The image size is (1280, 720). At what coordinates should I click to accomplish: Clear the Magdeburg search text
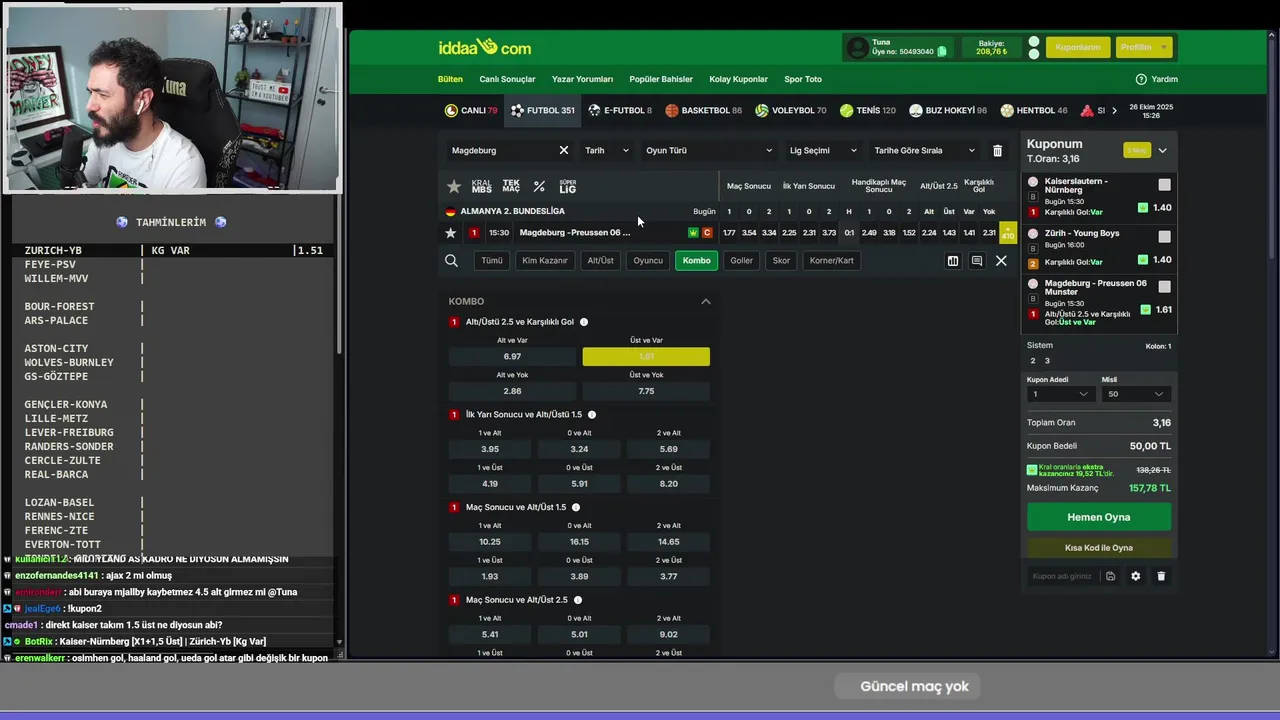[563, 150]
